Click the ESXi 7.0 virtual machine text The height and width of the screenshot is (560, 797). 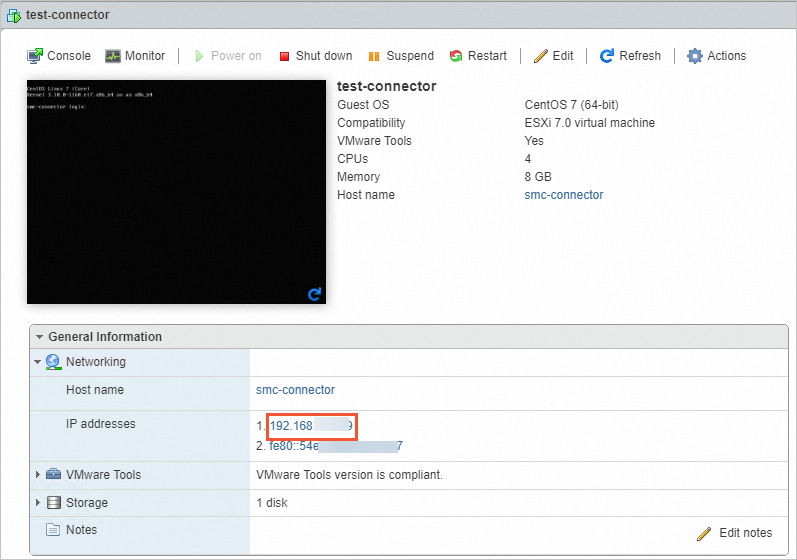[590, 123]
